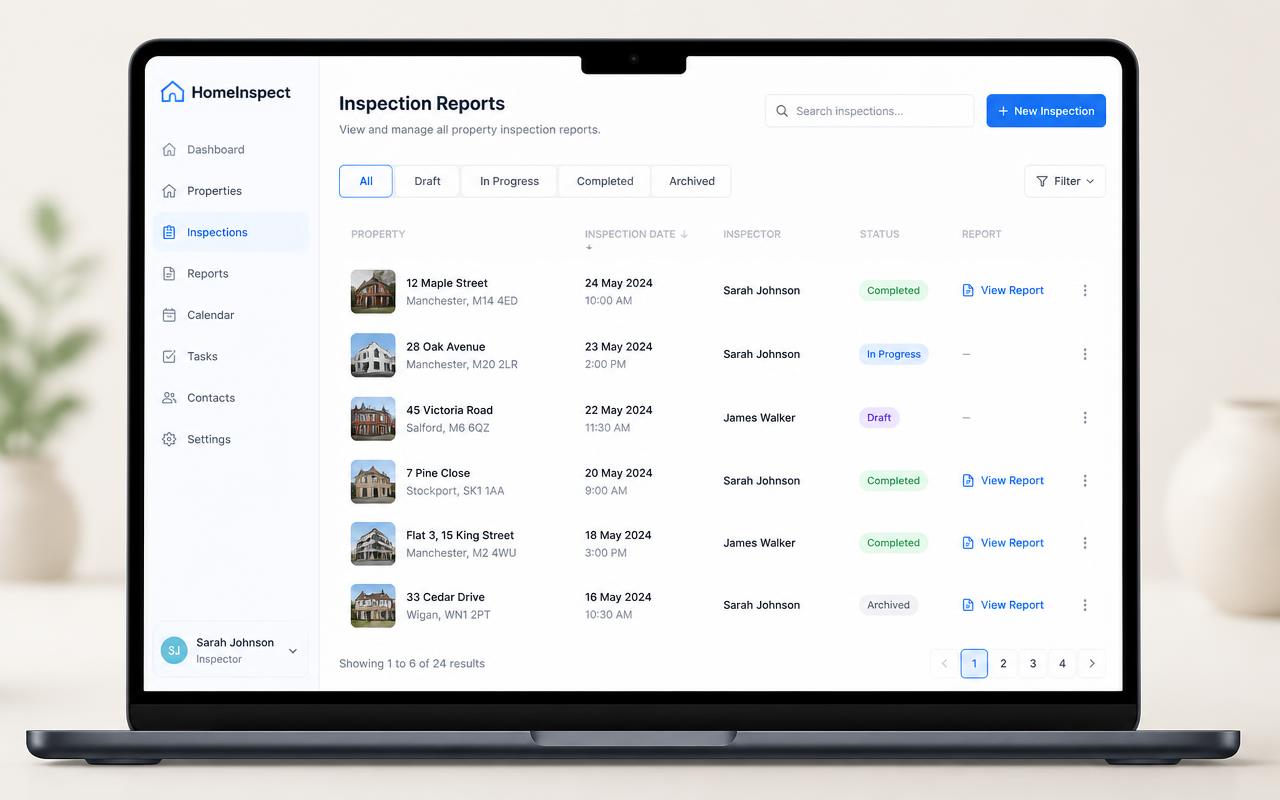Switch to the In Progress tab
The width and height of the screenshot is (1280, 800).
(x=509, y=181)
